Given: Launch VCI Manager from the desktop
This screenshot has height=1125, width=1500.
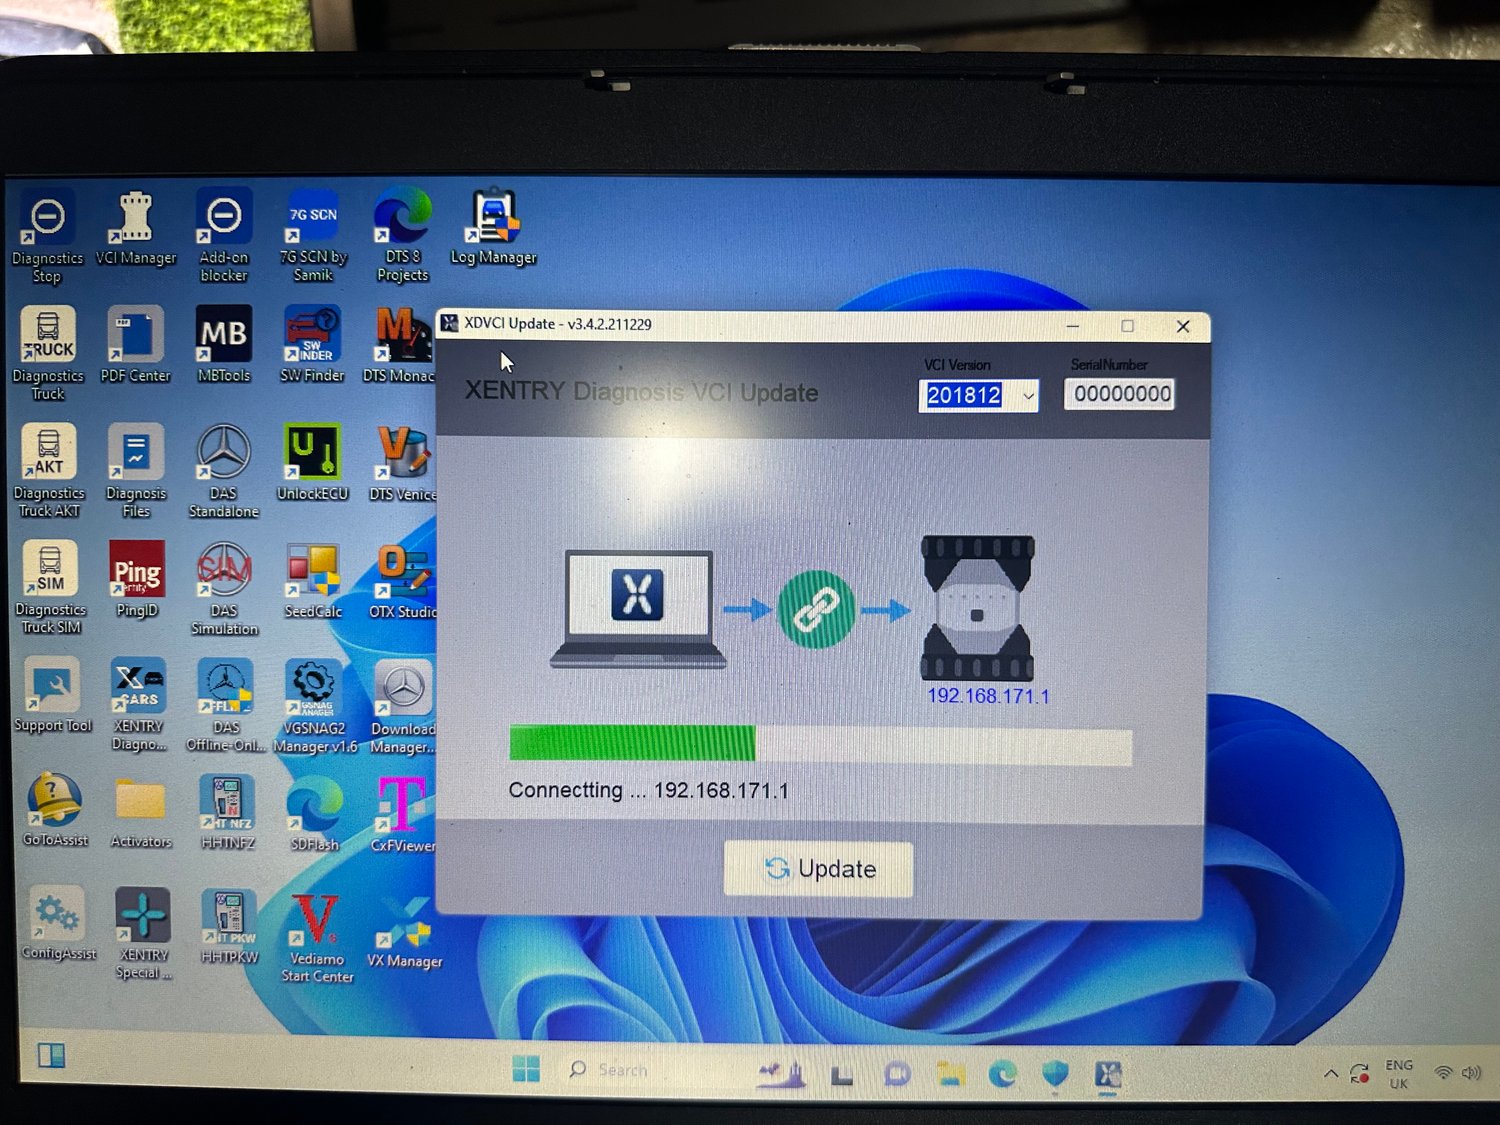Looking at the screenshot, I should [136, 228].
